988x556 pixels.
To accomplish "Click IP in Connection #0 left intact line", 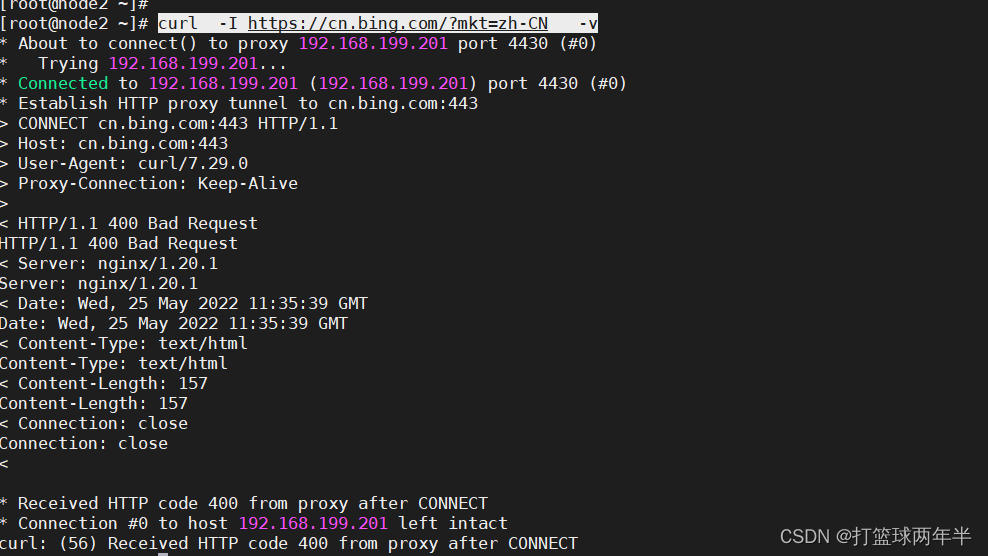I will tap(313, 523).
